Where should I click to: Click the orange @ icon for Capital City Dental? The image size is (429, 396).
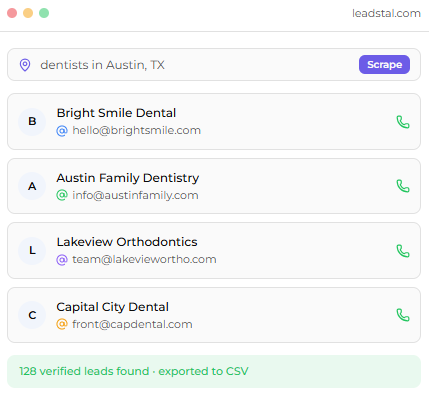(x=62, y=324)
